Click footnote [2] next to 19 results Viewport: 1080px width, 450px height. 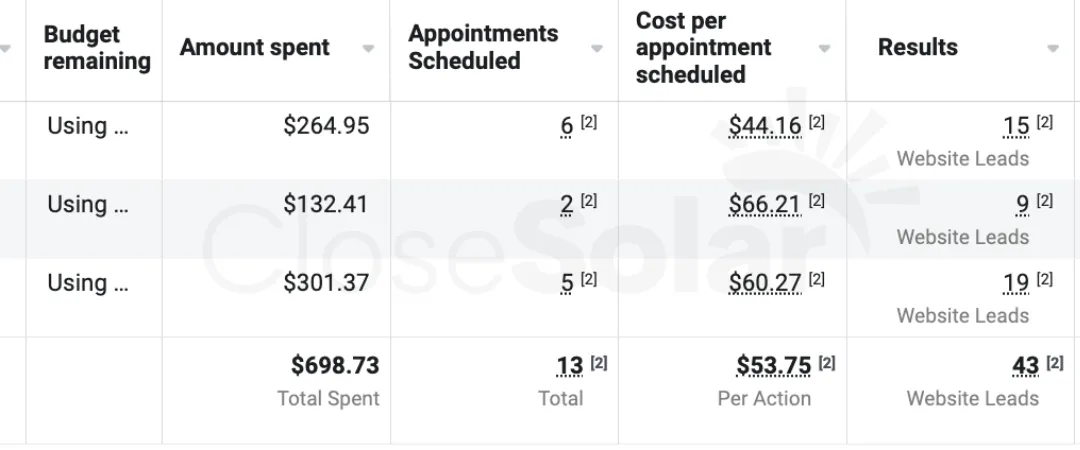[1044, 279]
